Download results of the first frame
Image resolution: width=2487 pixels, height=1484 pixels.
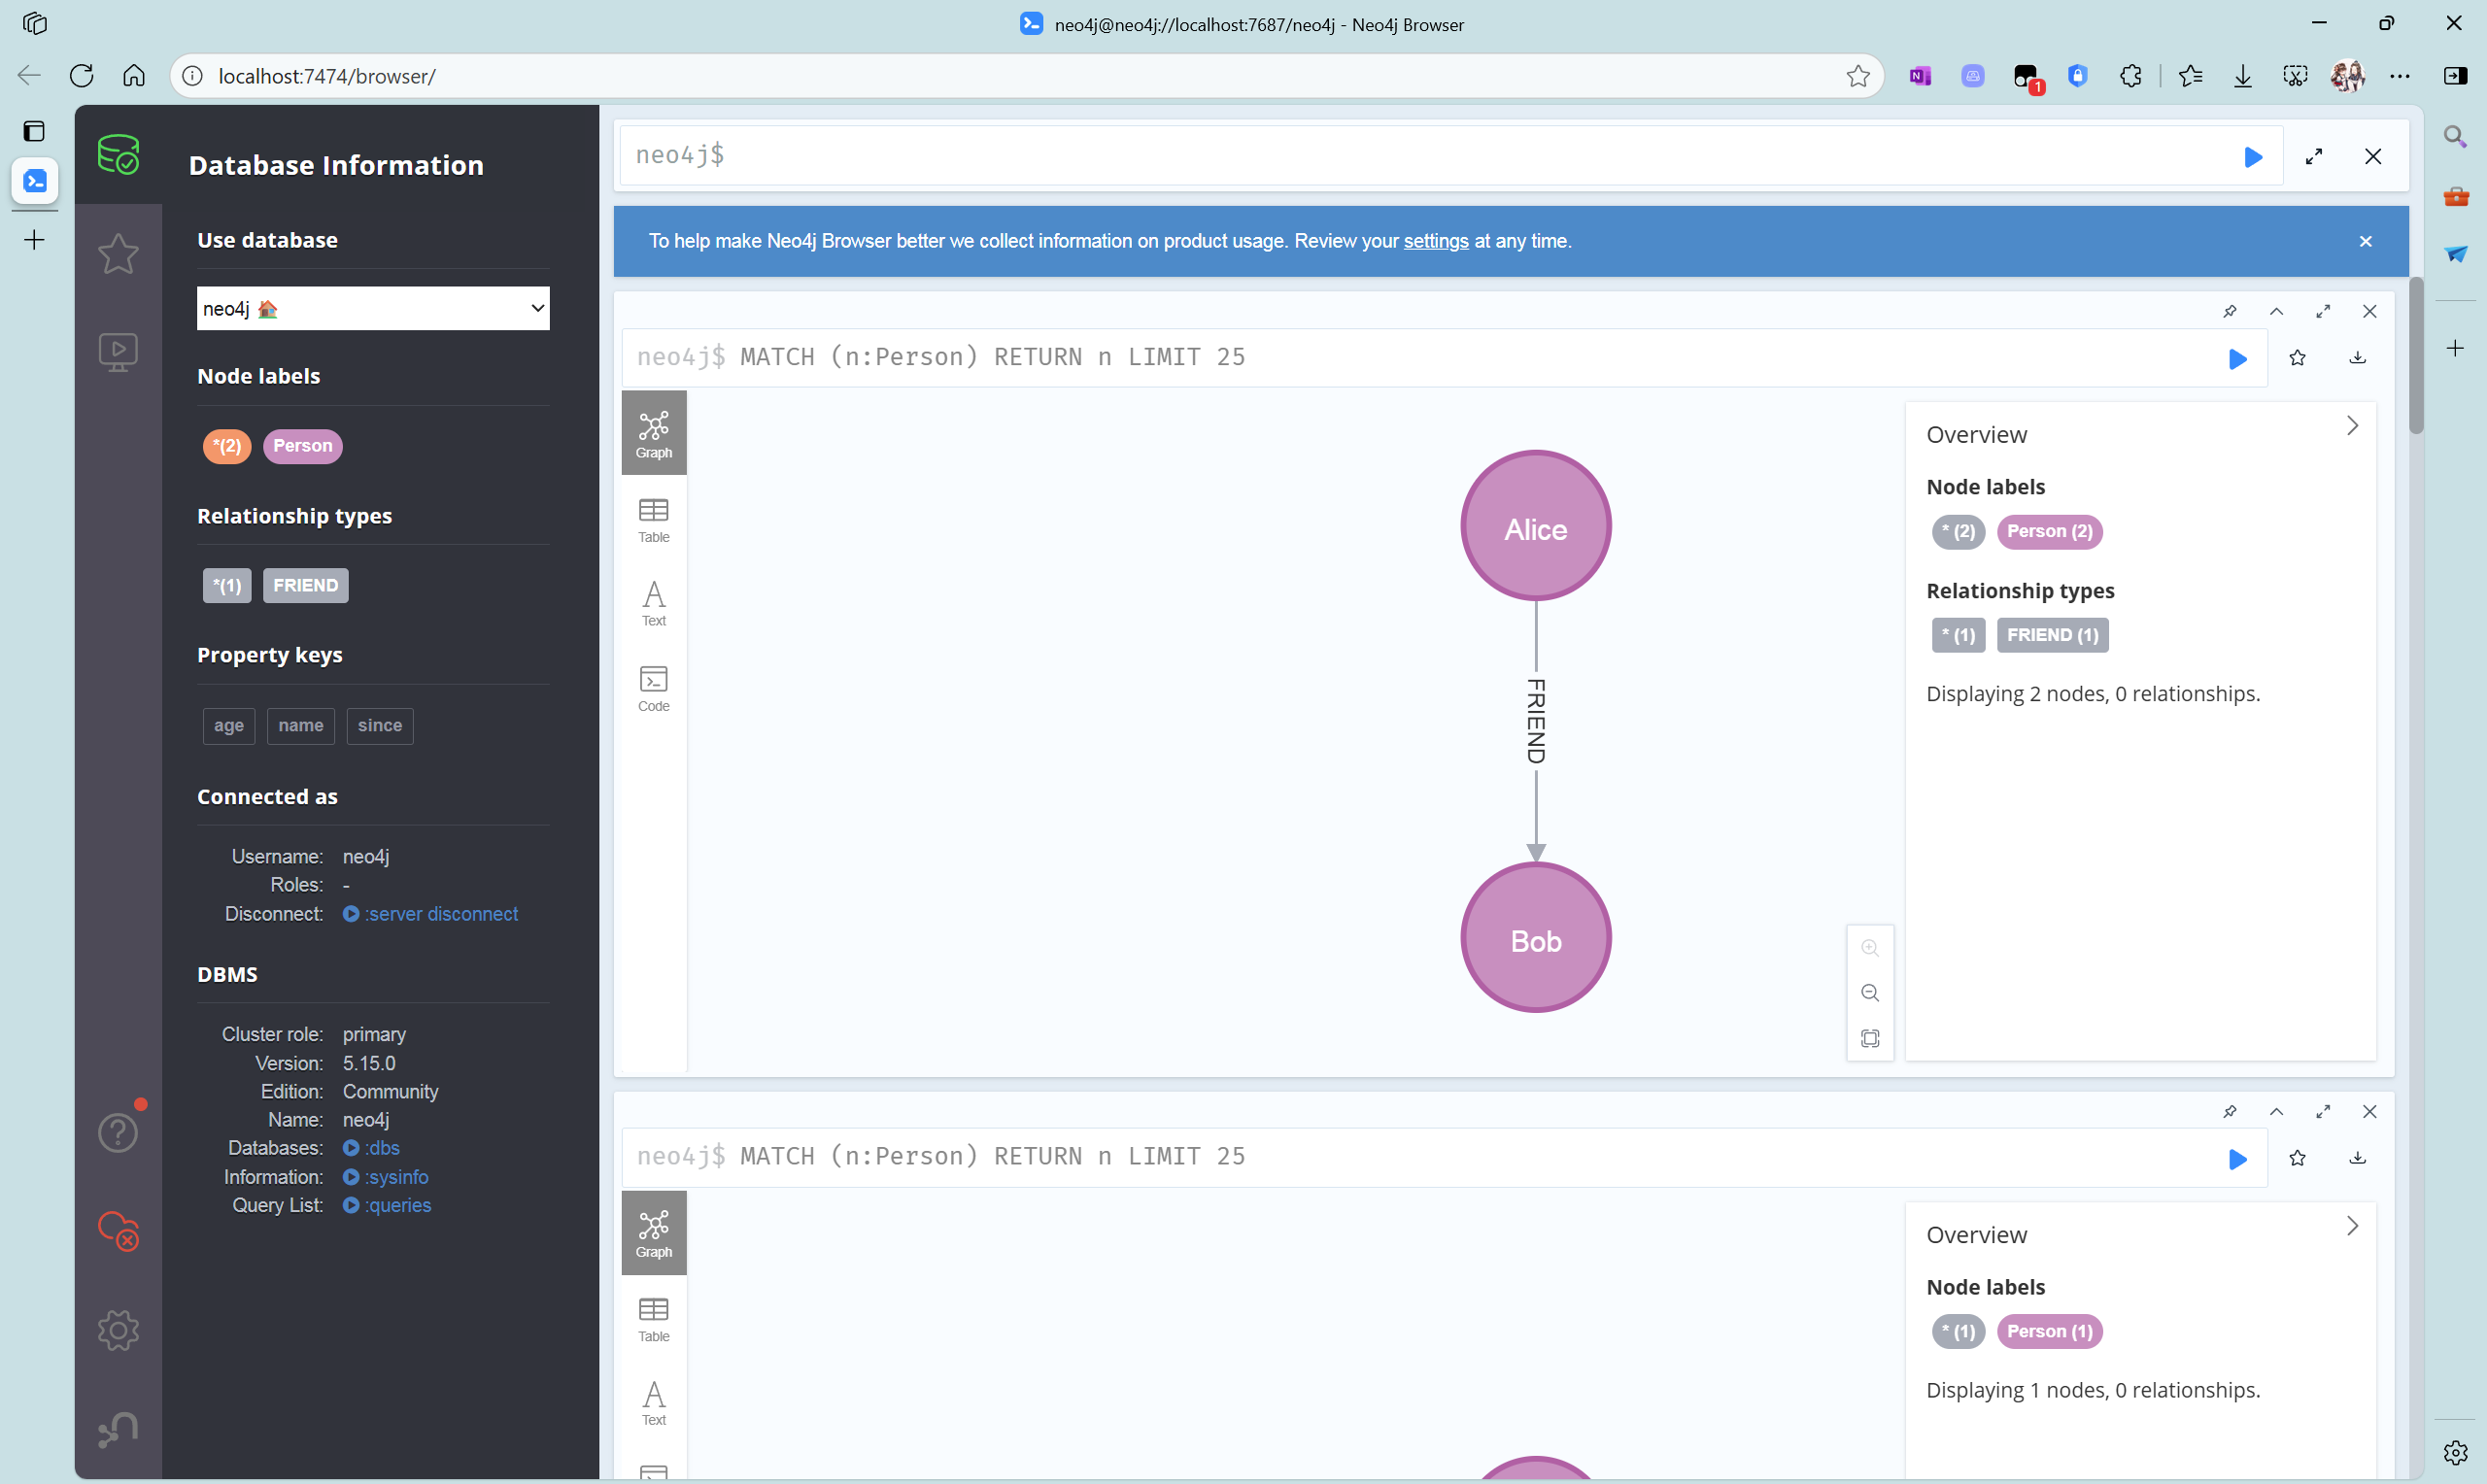(2358, 358)
